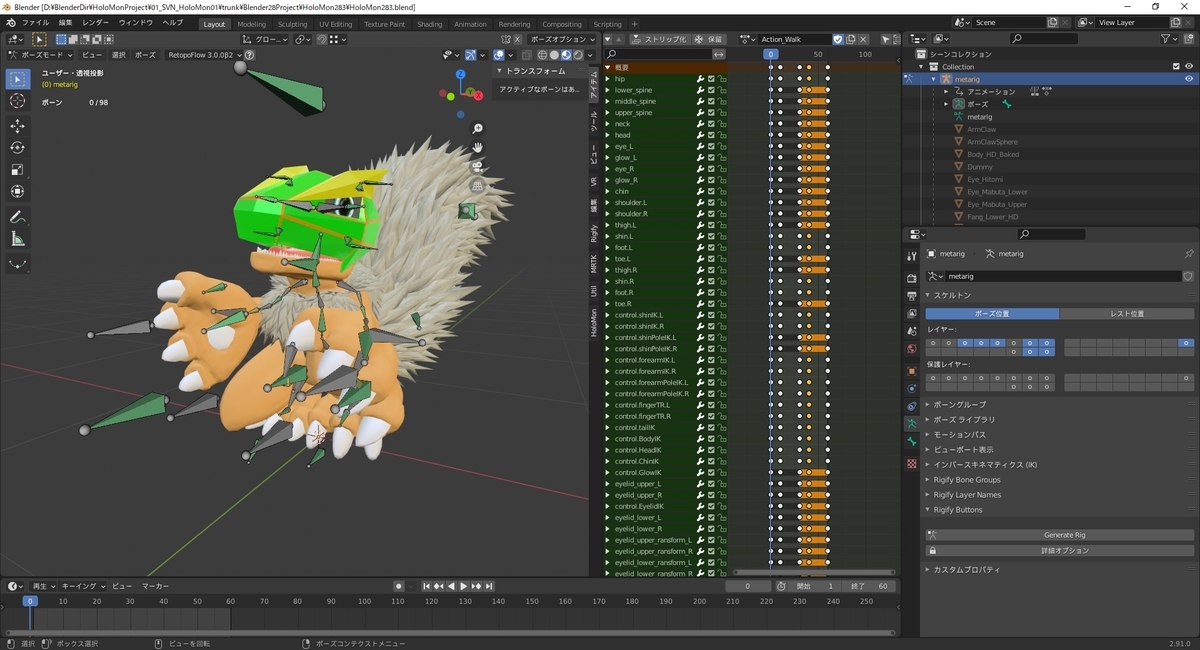
Task: Open the Render (レンダー) menu
Action: pos(96,22)
